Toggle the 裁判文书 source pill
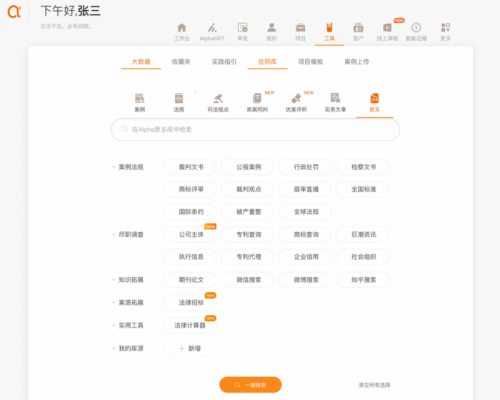 [x=190, y=167]
